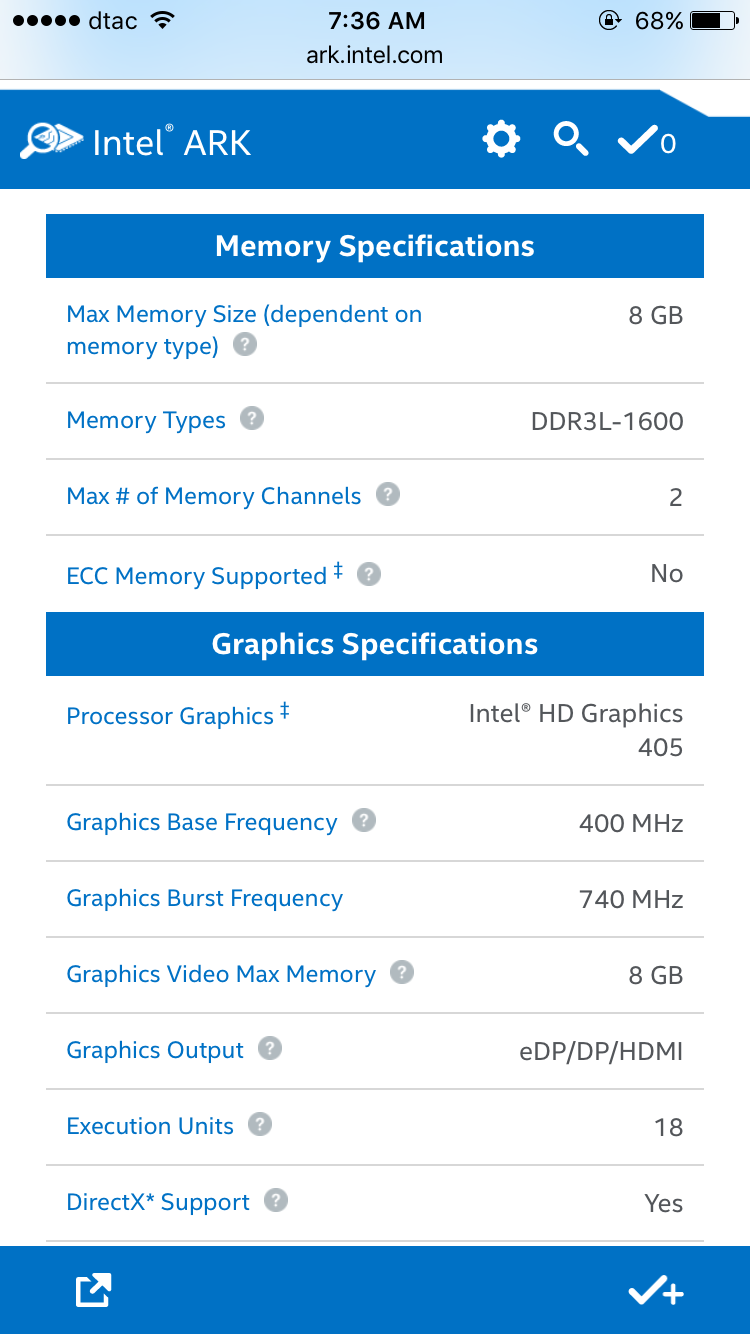Tap the search magnifier icon
The image size is (750, 1334).
point(571,139)
